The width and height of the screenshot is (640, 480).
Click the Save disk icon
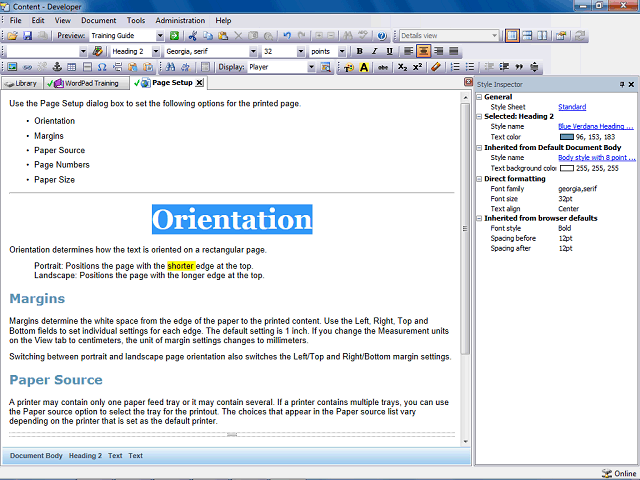(x=27, y=36)
